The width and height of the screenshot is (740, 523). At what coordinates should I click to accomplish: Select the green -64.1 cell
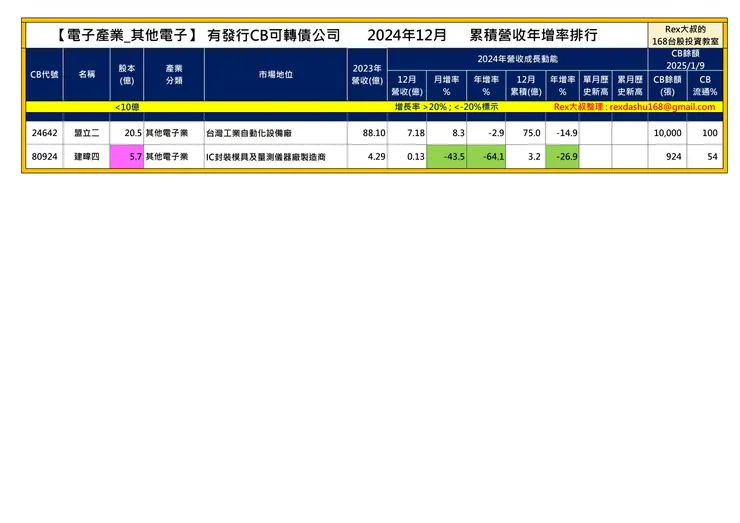pyautogui.click(x=486, y=157)
